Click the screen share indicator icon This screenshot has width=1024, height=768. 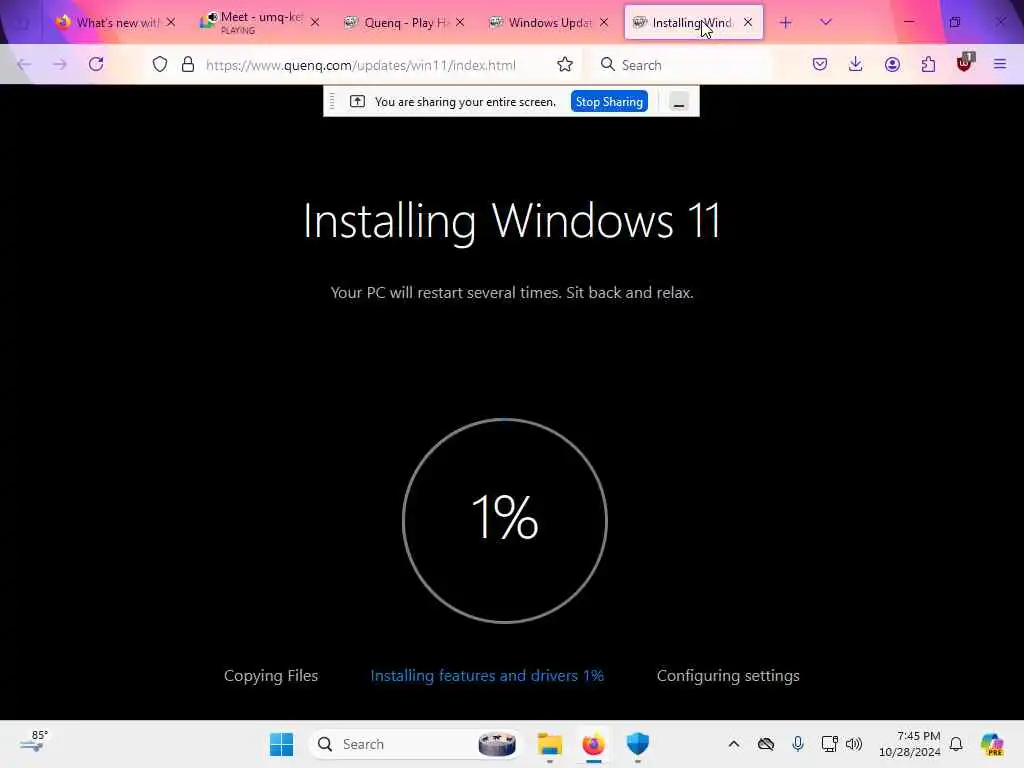(x=357, y=101)
